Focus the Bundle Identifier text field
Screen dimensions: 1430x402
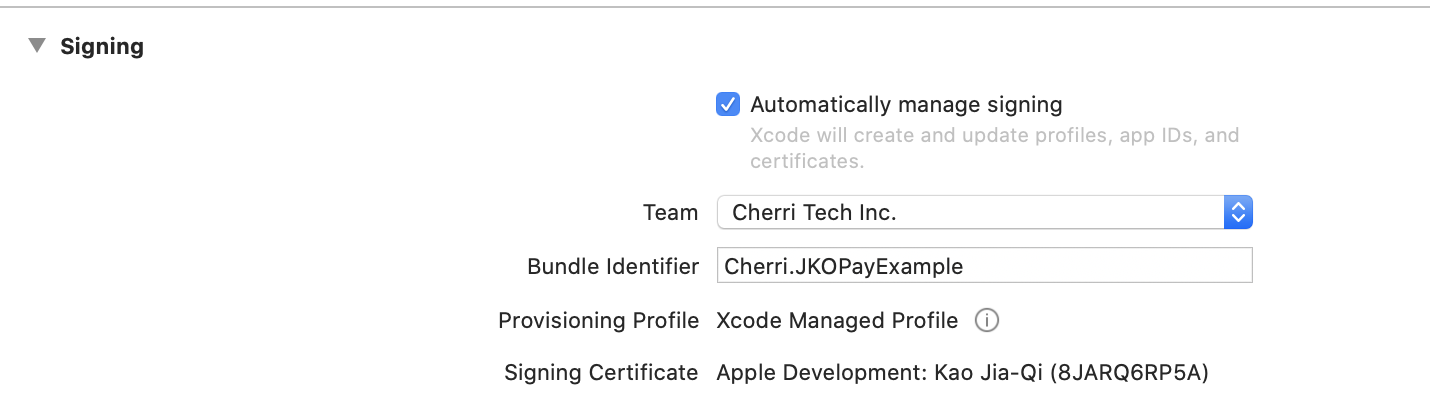[x=985, y=266]
